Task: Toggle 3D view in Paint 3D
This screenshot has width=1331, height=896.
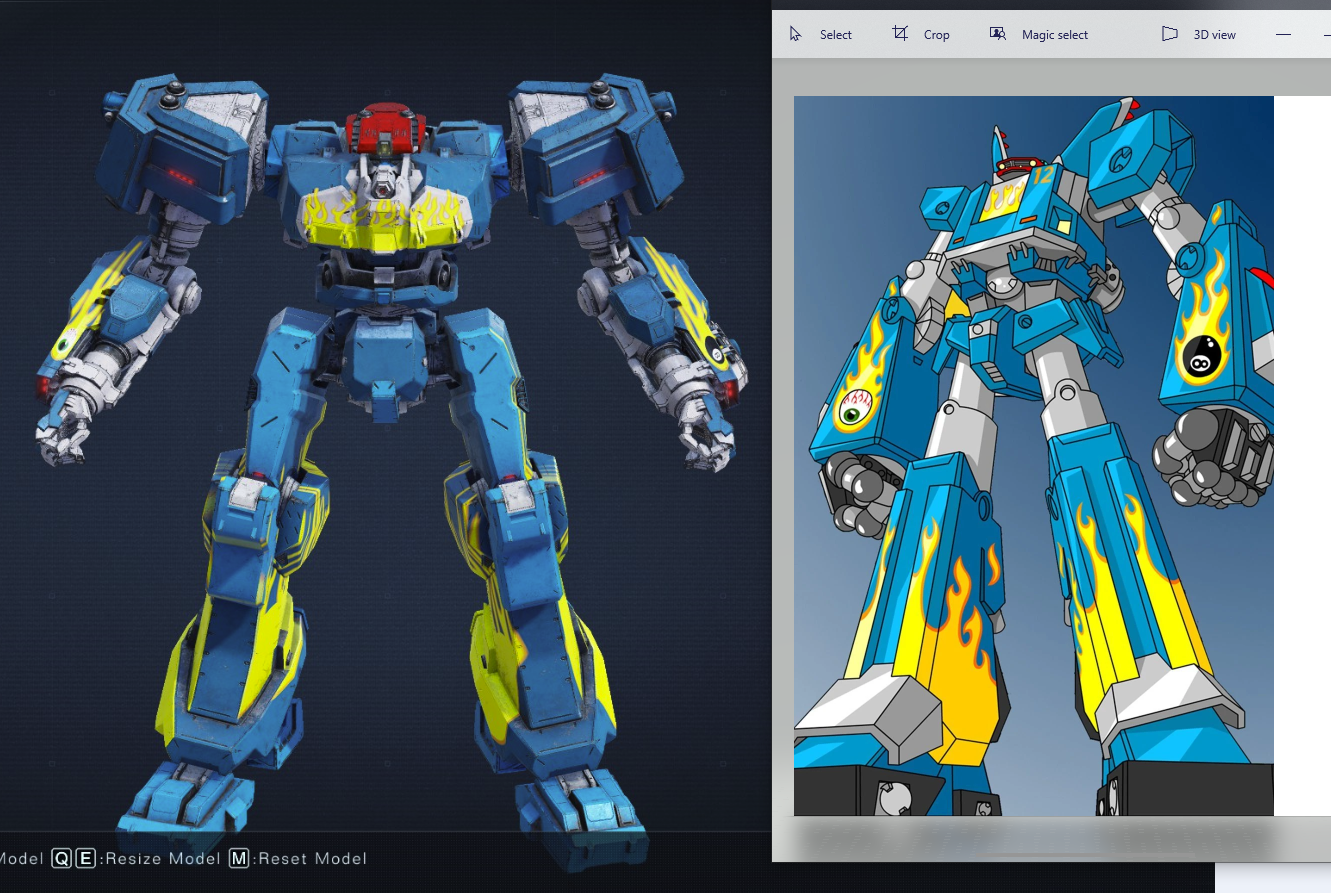Action: 1198,35
